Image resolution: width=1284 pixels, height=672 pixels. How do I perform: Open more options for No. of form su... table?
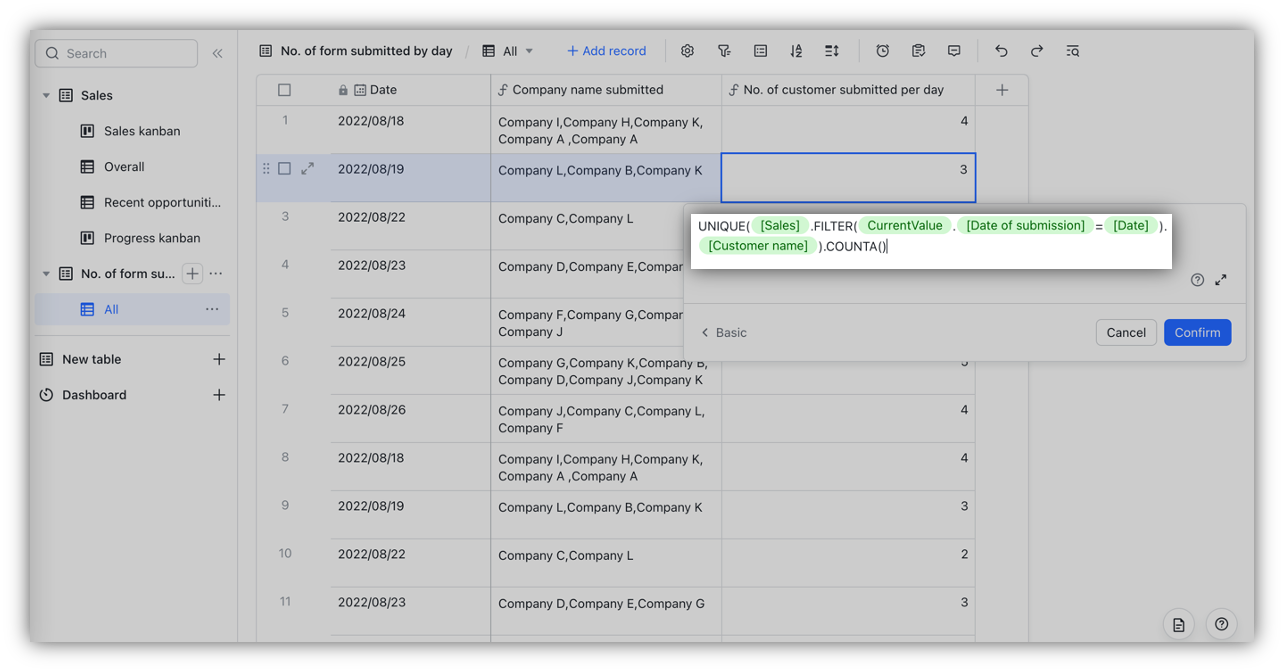point(216,274)
